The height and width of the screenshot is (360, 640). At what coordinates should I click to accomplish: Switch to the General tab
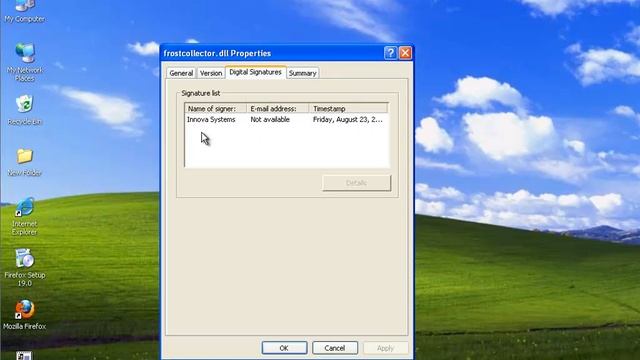tap(181, 73)
